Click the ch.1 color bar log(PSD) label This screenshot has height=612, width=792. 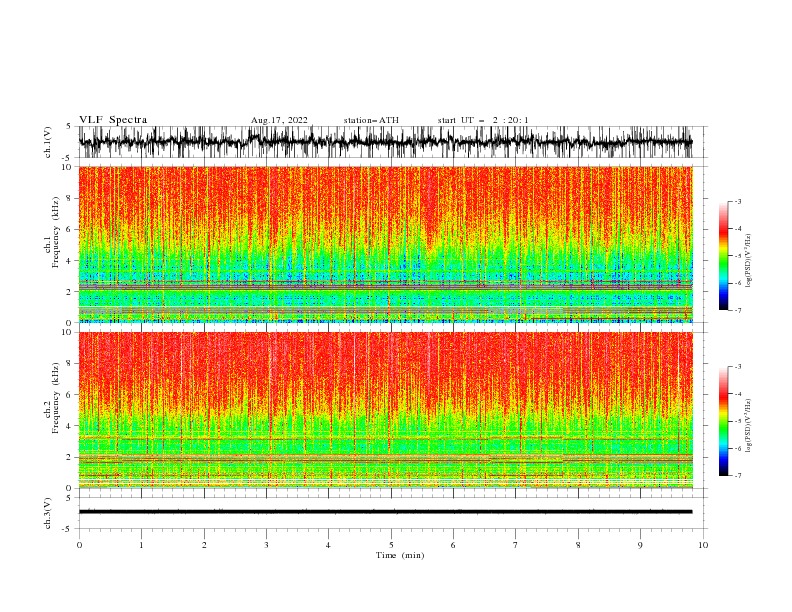pos(748,261)
